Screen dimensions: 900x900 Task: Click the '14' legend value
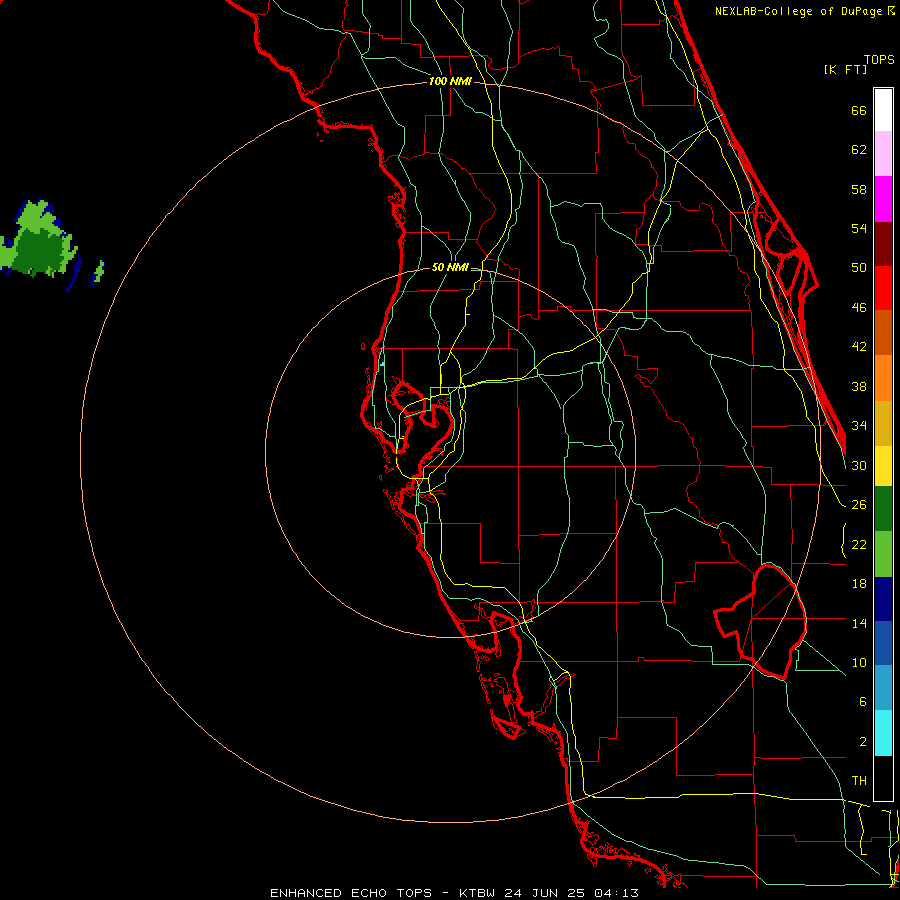click(x=859, y=623)
